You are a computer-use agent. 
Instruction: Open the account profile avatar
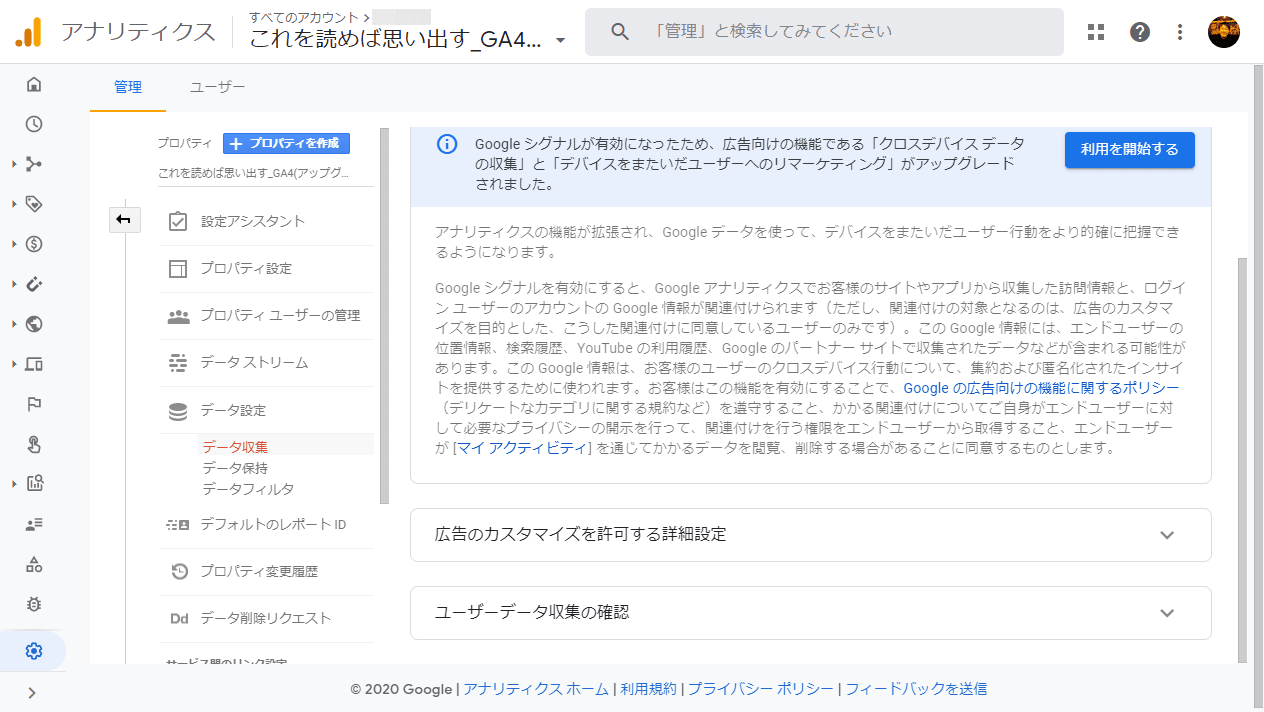tap(1224, 32)
